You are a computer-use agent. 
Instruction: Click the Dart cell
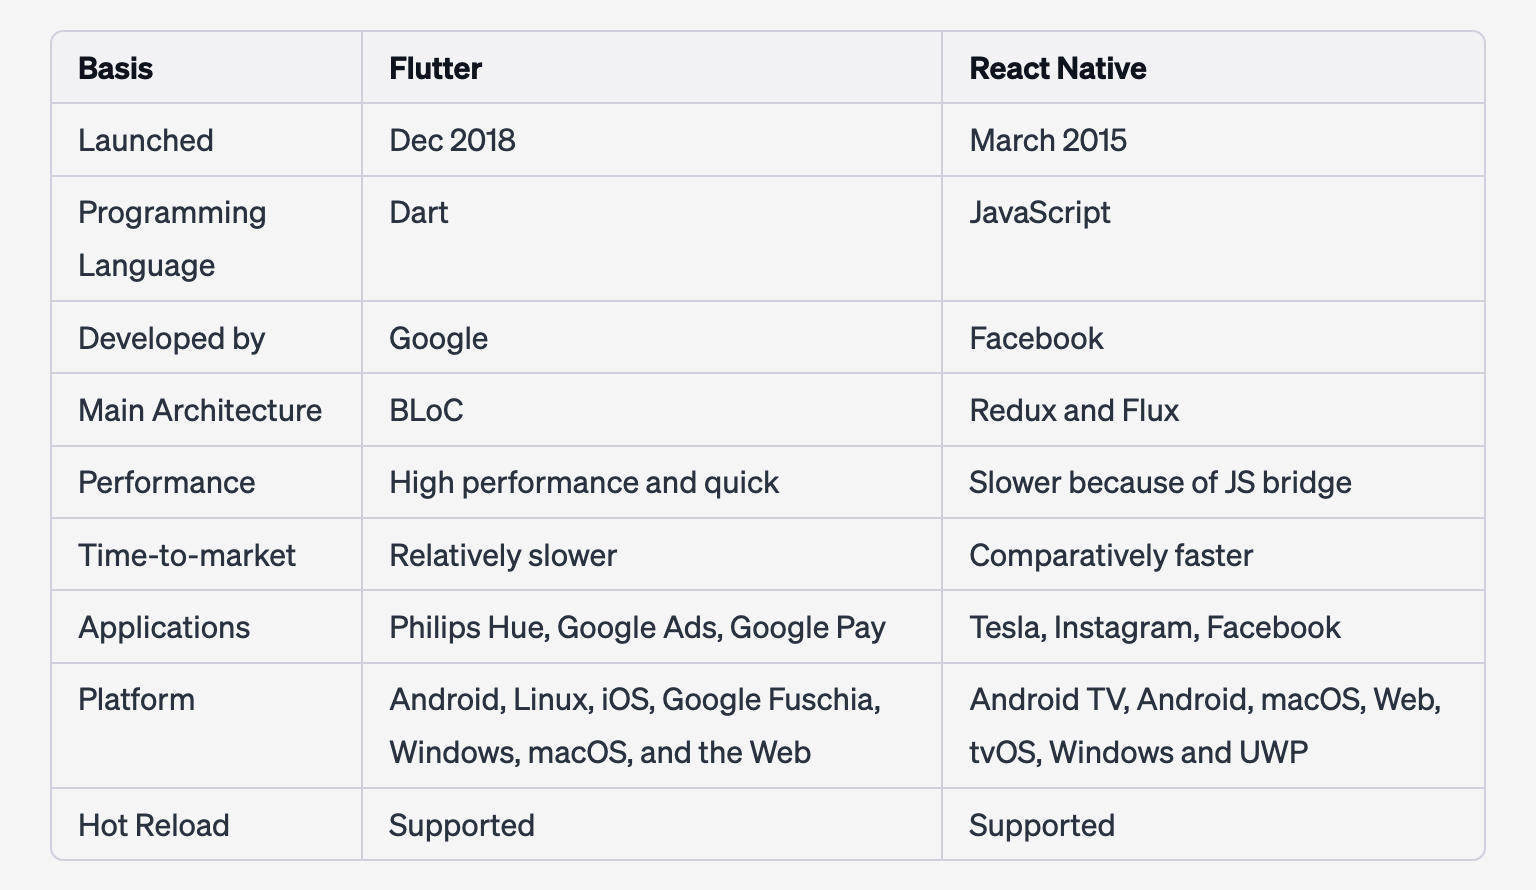[x=418, y=213]
